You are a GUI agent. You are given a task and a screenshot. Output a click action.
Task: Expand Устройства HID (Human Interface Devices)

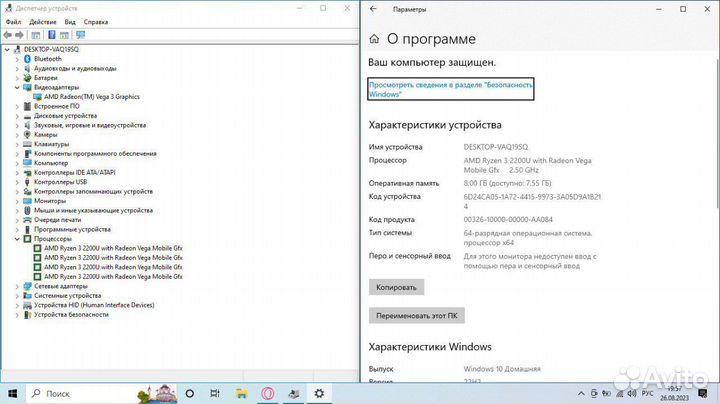click(x=17, y=305)
